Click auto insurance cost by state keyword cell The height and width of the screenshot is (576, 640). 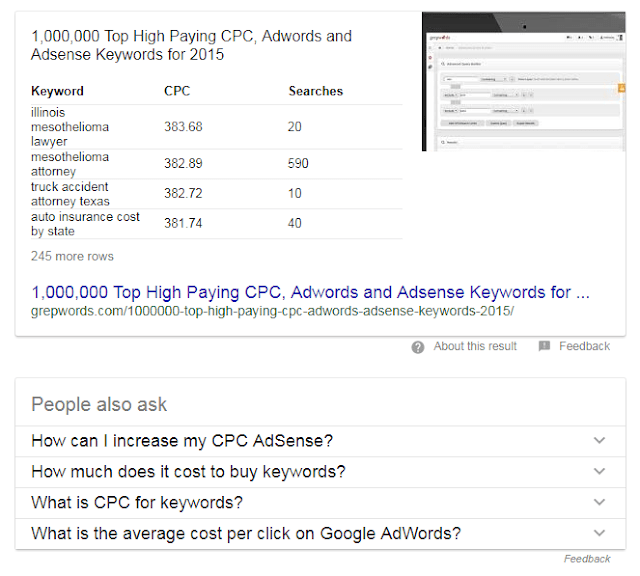tap(85, 224)
